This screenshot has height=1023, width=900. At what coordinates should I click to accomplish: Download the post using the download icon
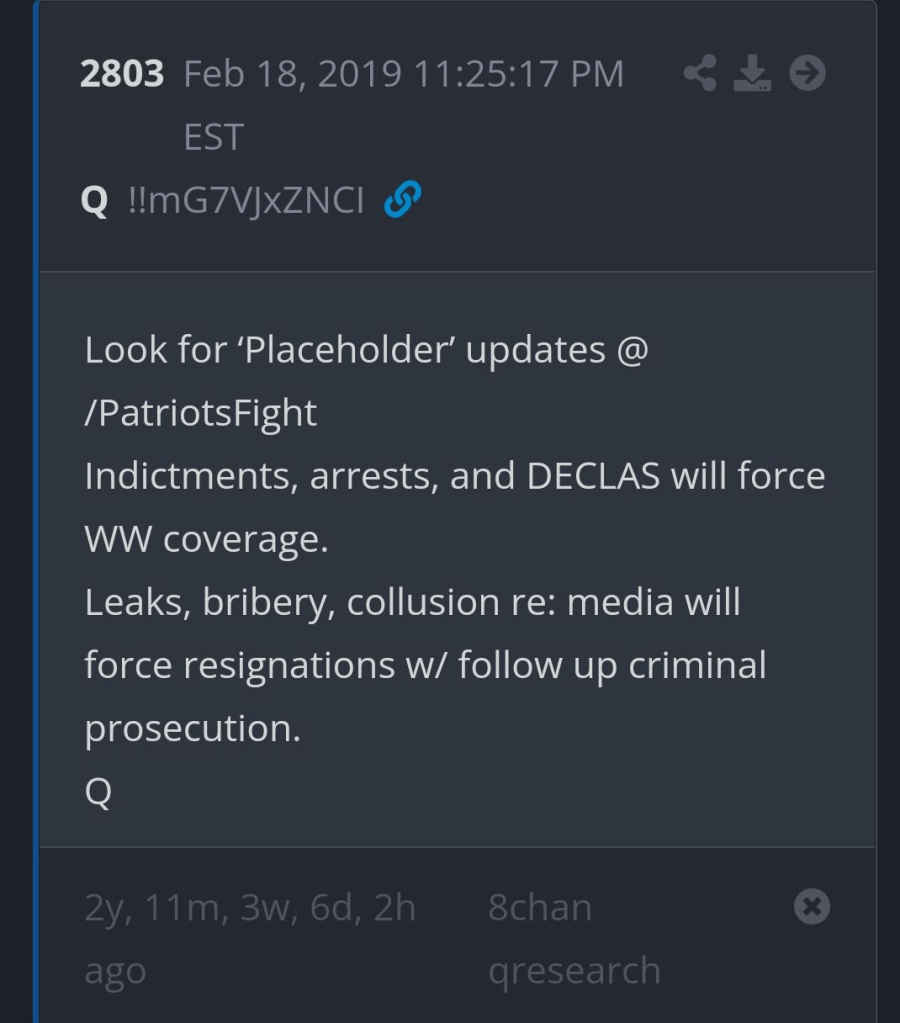[752, 74]
